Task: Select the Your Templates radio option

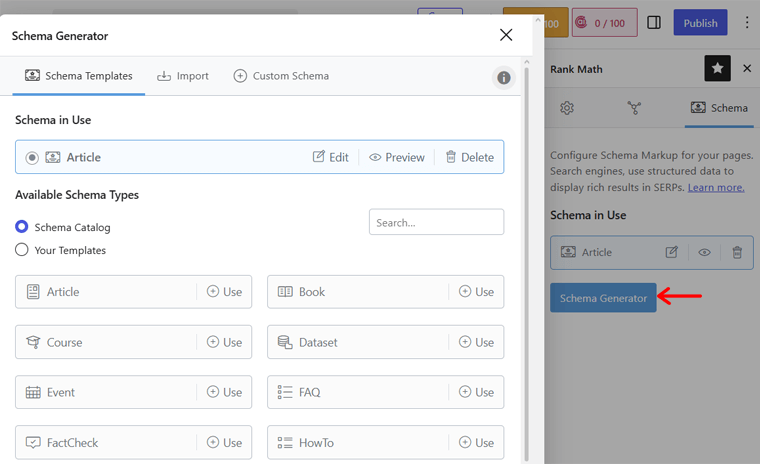Action: [x=22, y=250]
